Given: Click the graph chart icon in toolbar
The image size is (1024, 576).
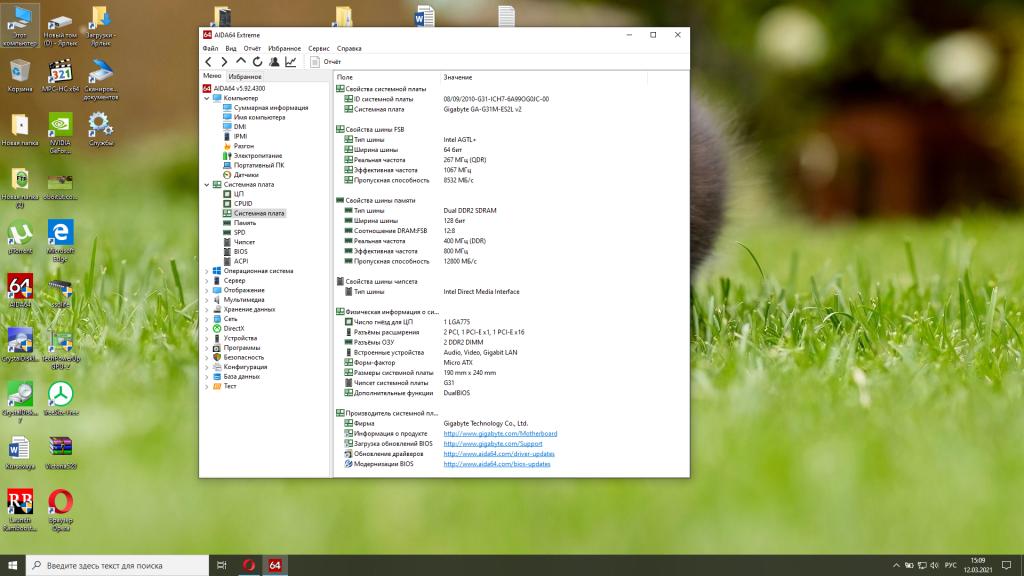Looking at the screenshot, I should click(291, 61).
